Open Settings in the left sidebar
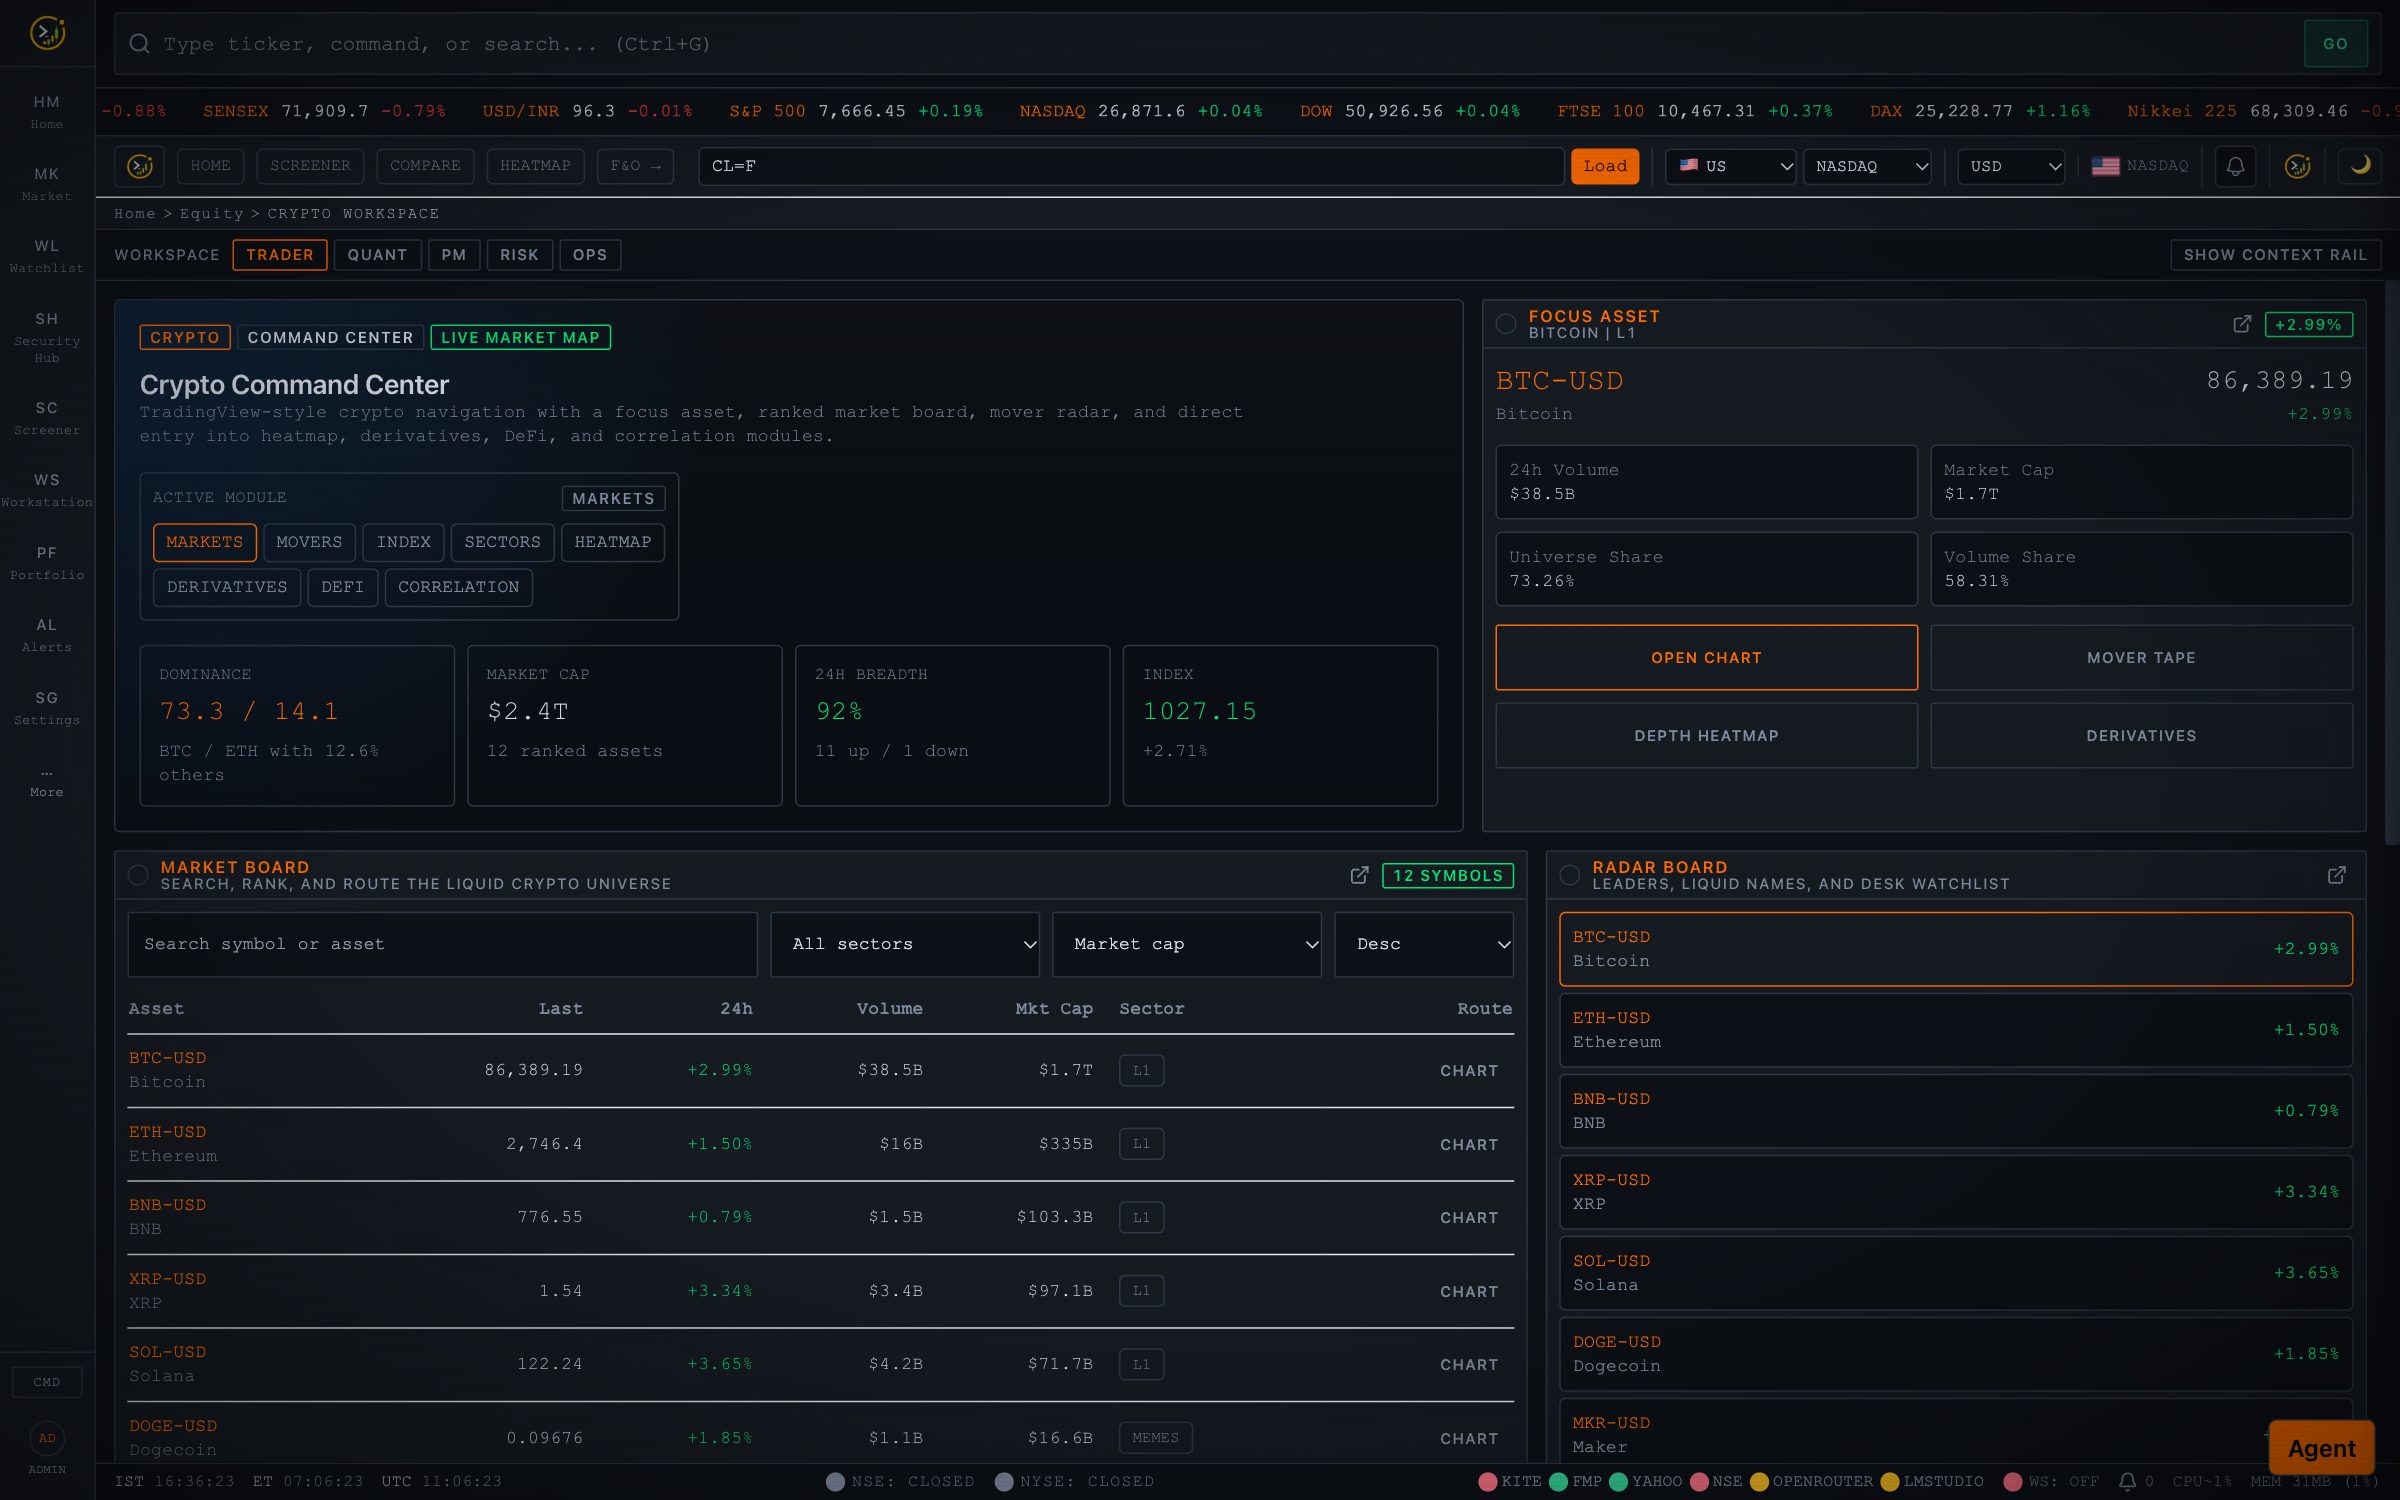The height and width of the screenshot is (1500, 2400). click(x=47, y=708)
